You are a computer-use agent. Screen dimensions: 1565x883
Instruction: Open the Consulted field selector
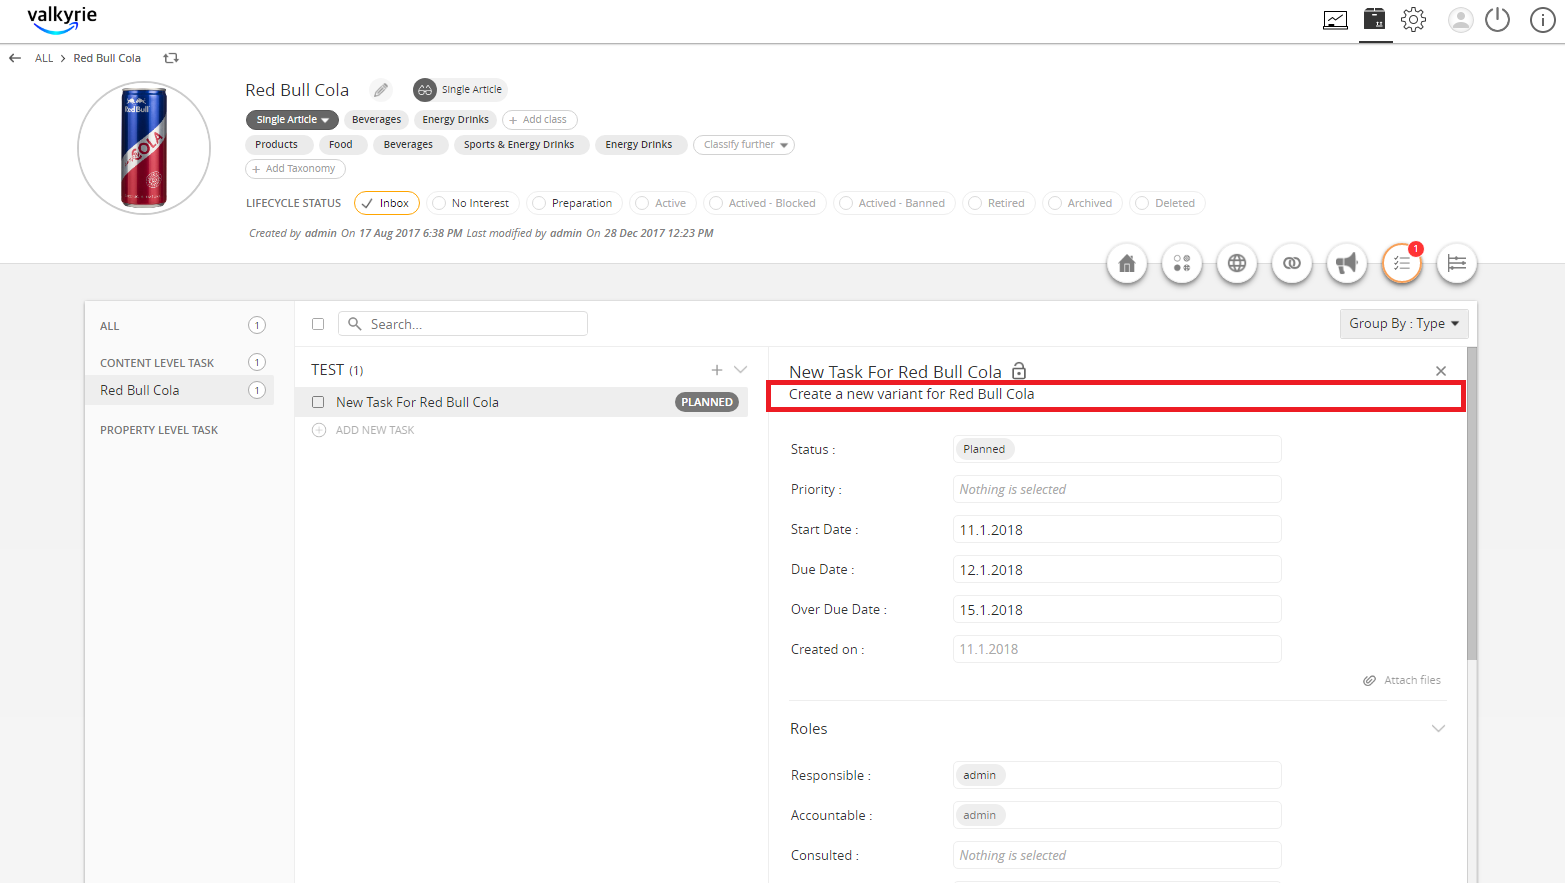click(1117, 855)
